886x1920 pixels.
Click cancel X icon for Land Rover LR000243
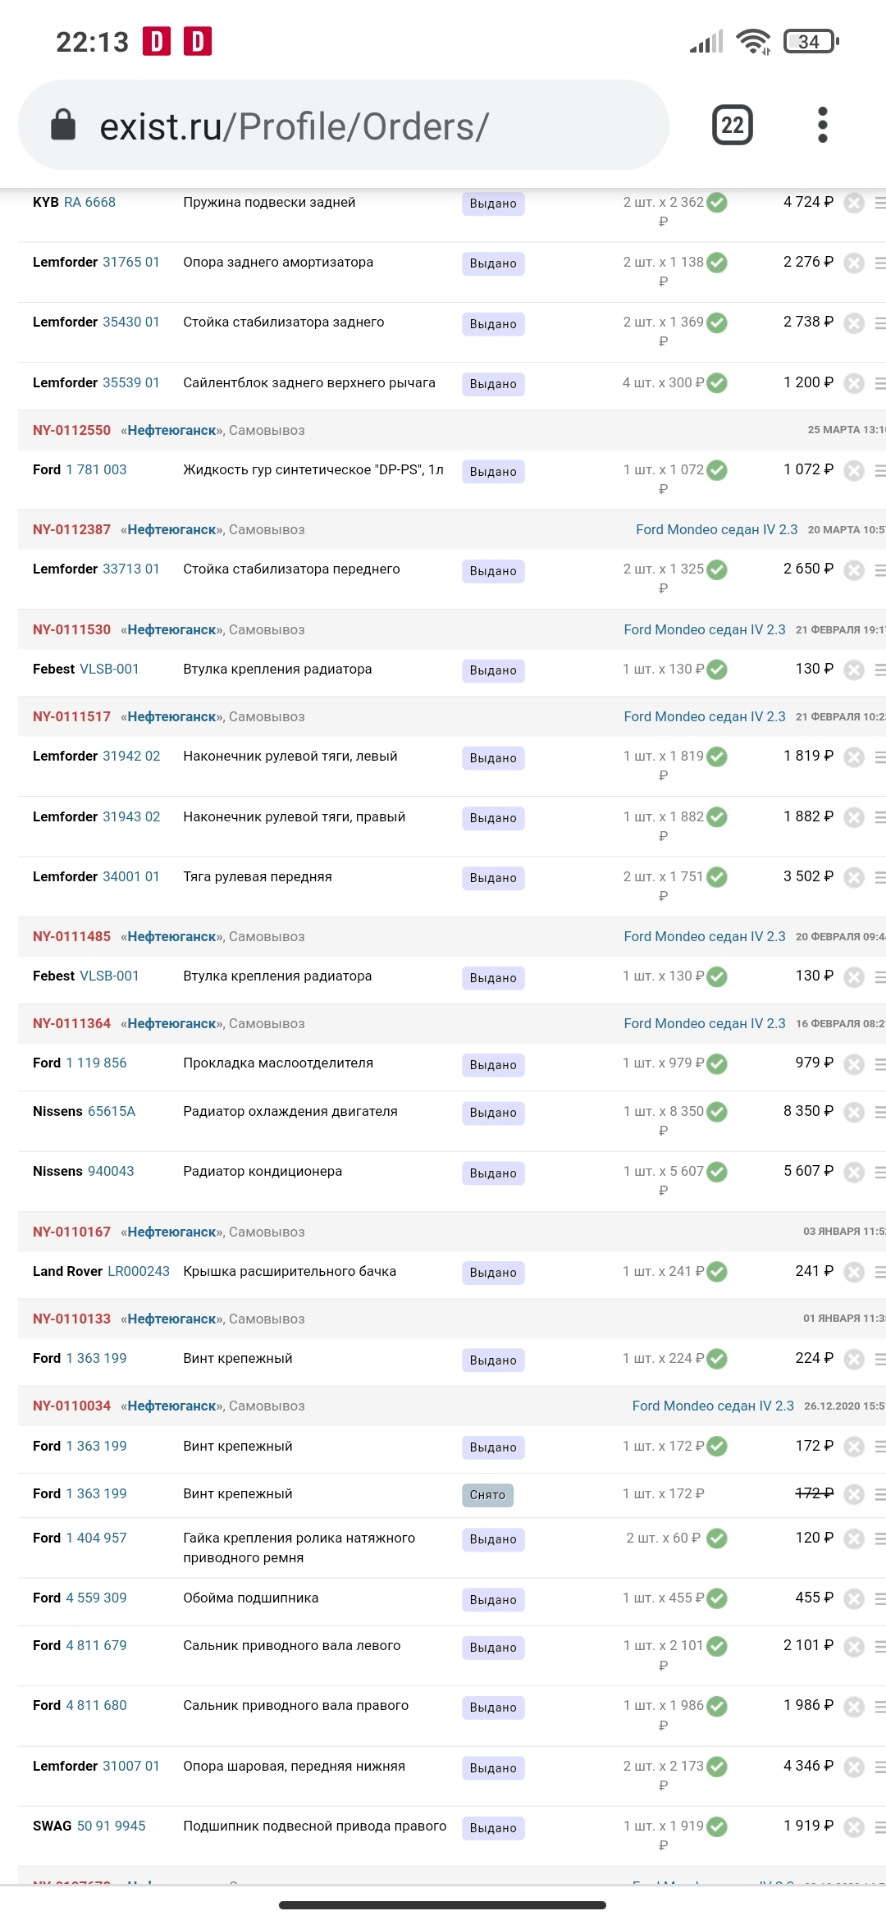(853, 1272)
